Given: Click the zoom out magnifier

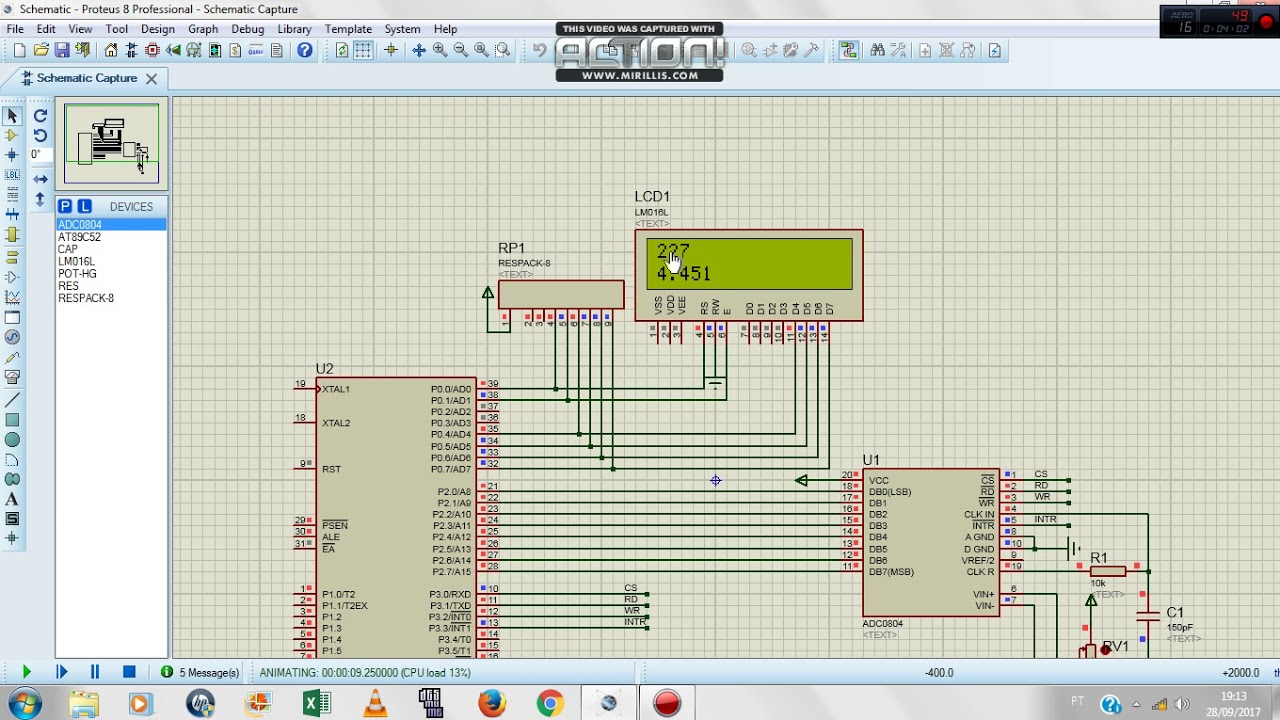Looking at the screenshot, I should pos(461,50).
